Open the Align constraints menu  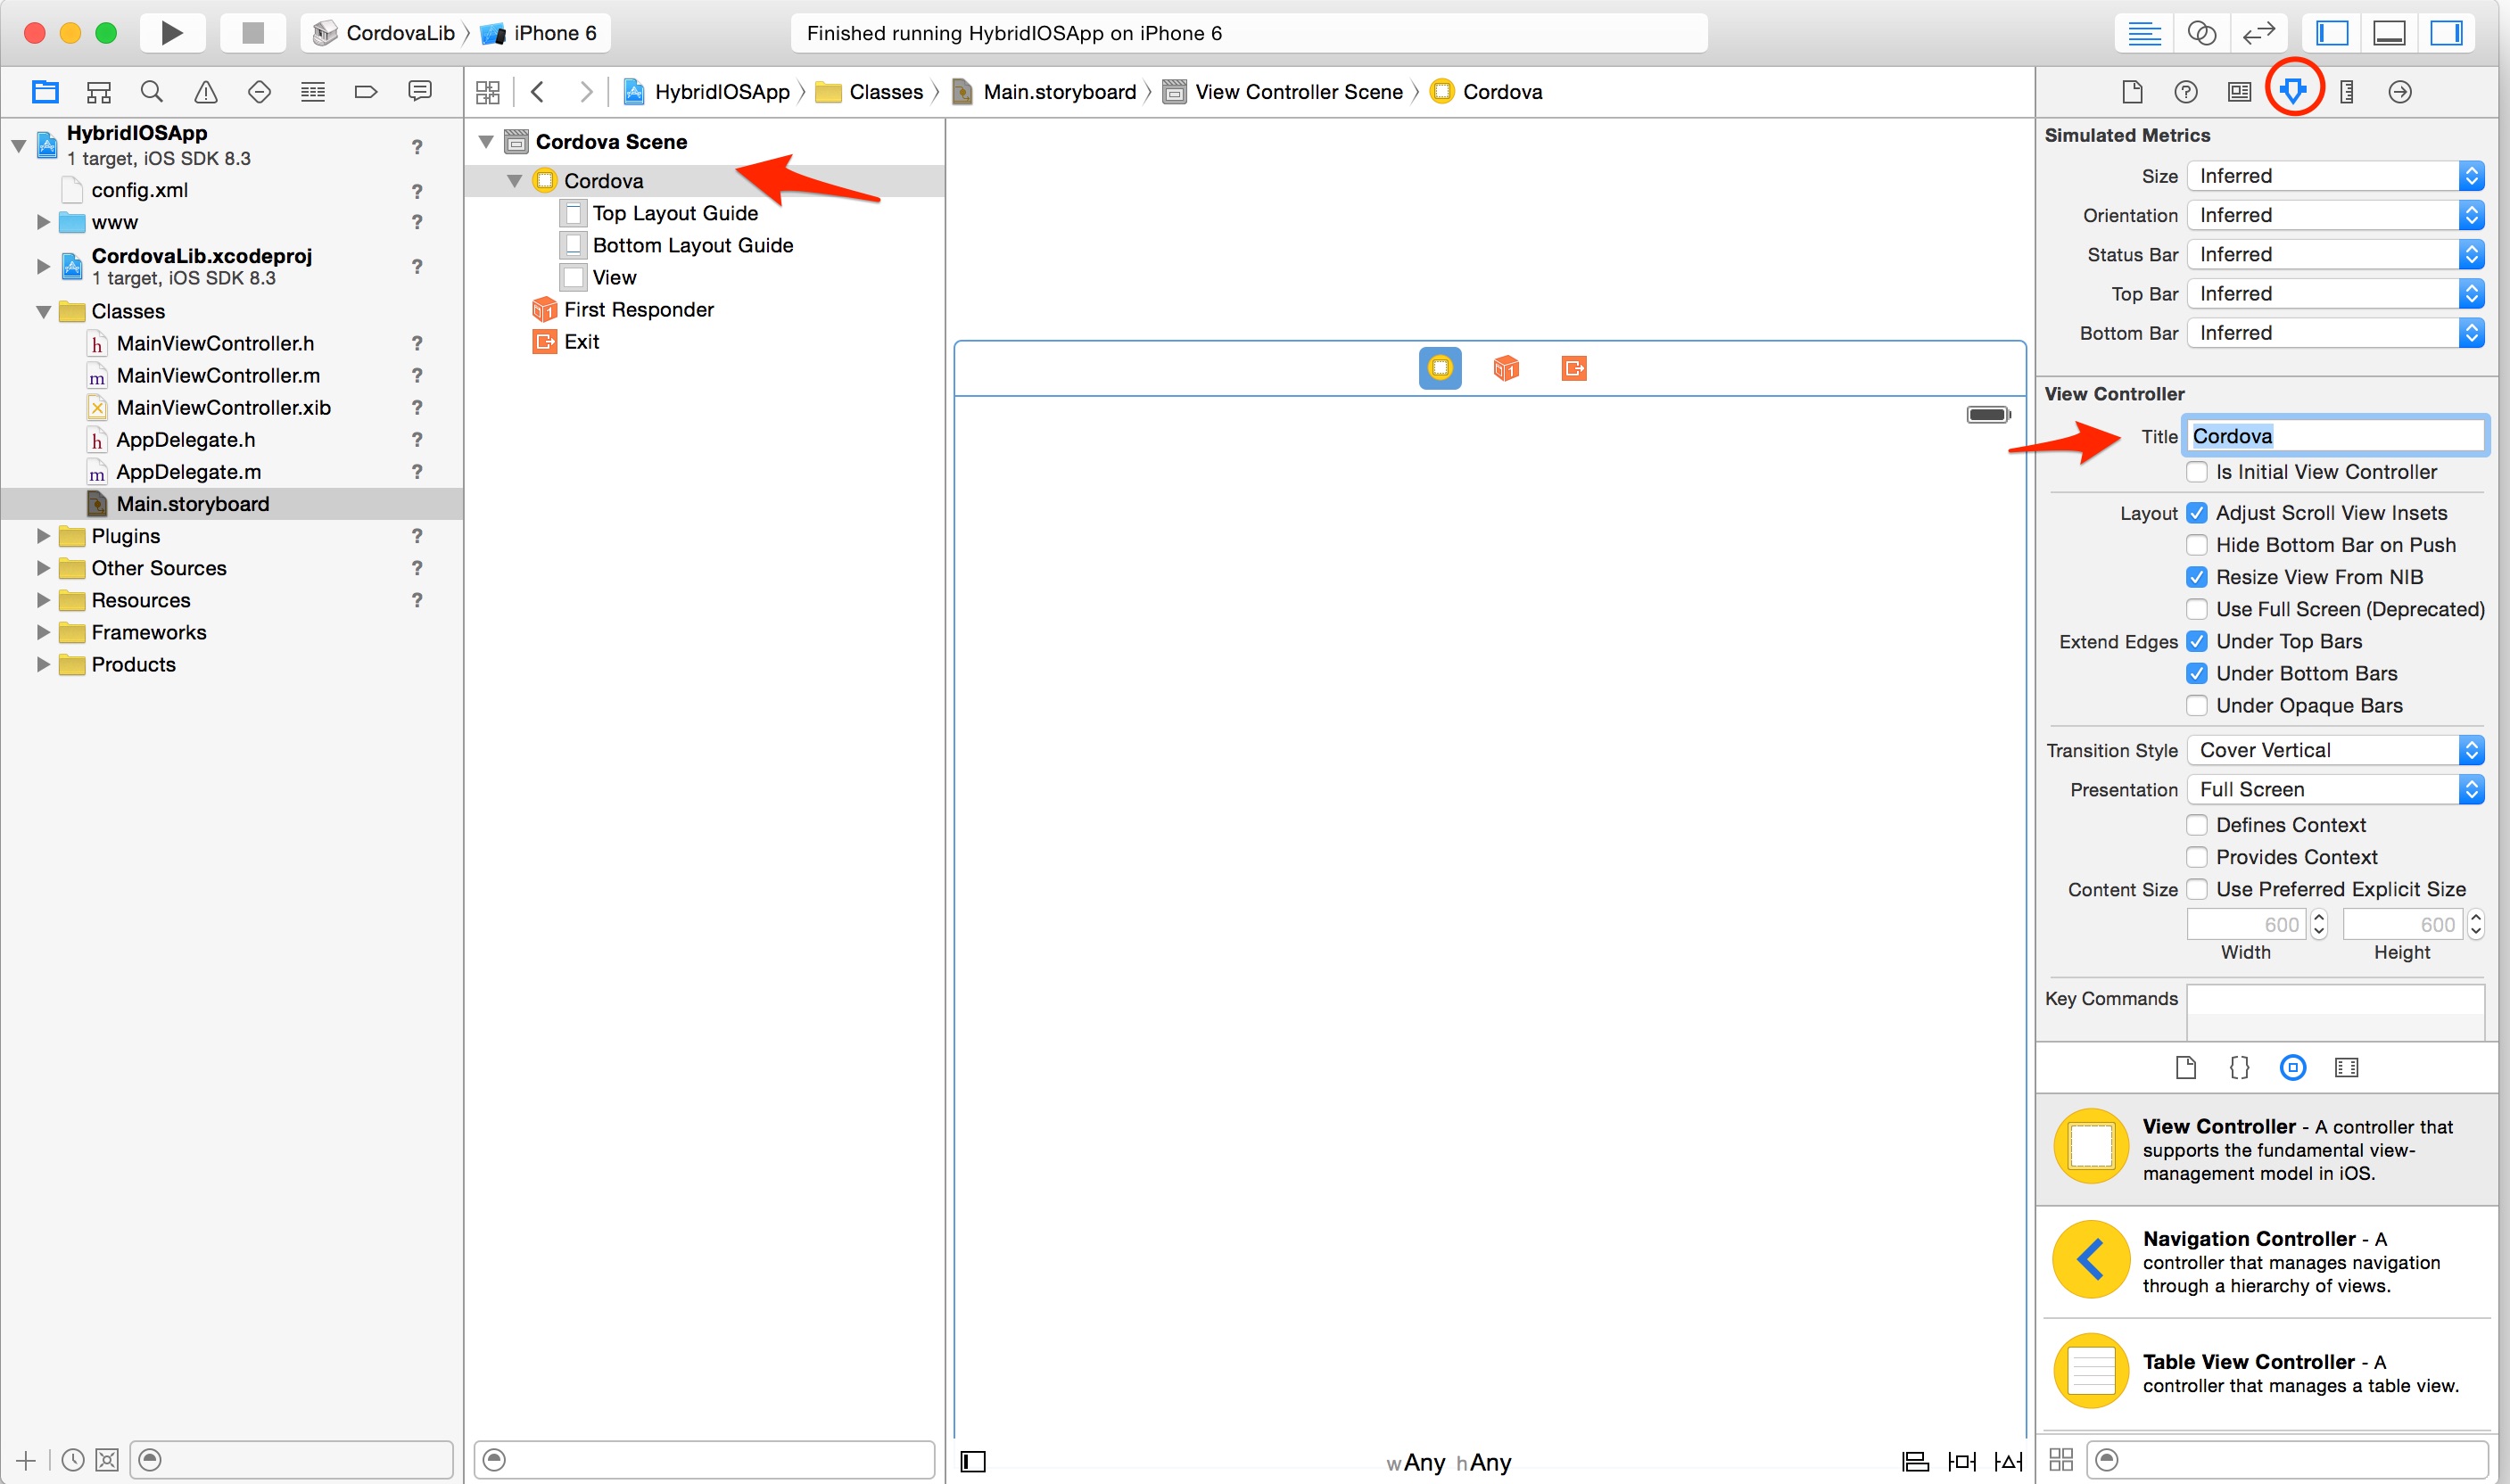pyautogui.click(x=1915, y=1462)
